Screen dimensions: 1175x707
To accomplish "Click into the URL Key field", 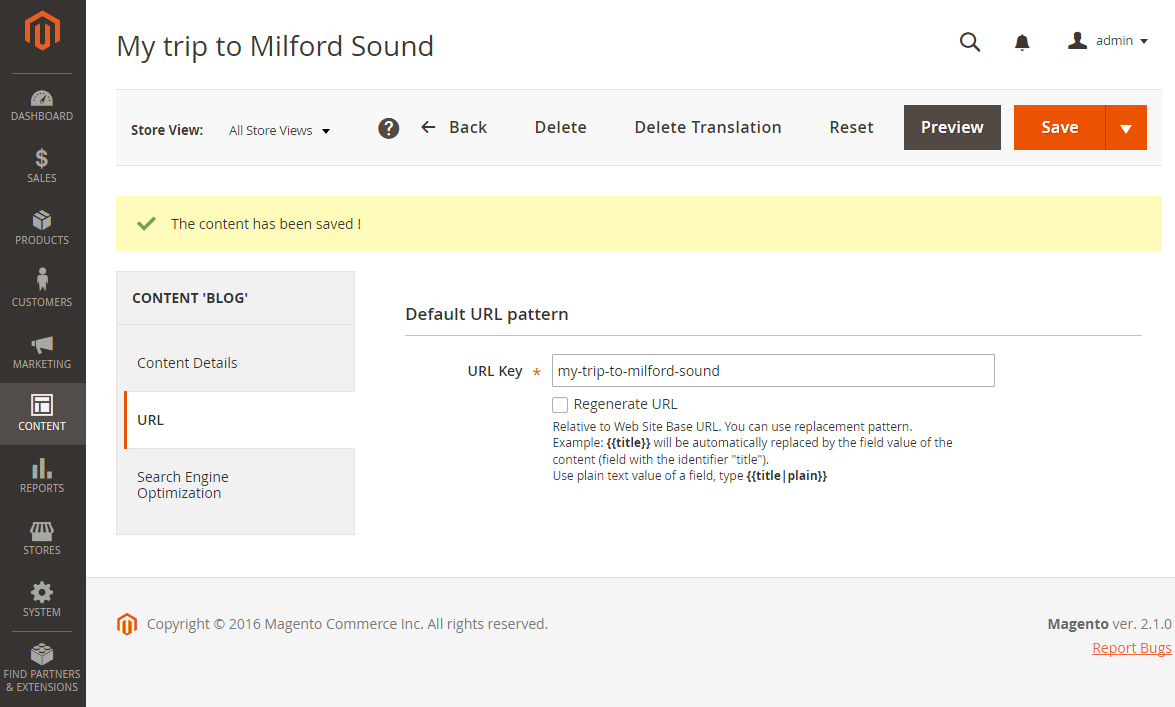I will point(773,370).
